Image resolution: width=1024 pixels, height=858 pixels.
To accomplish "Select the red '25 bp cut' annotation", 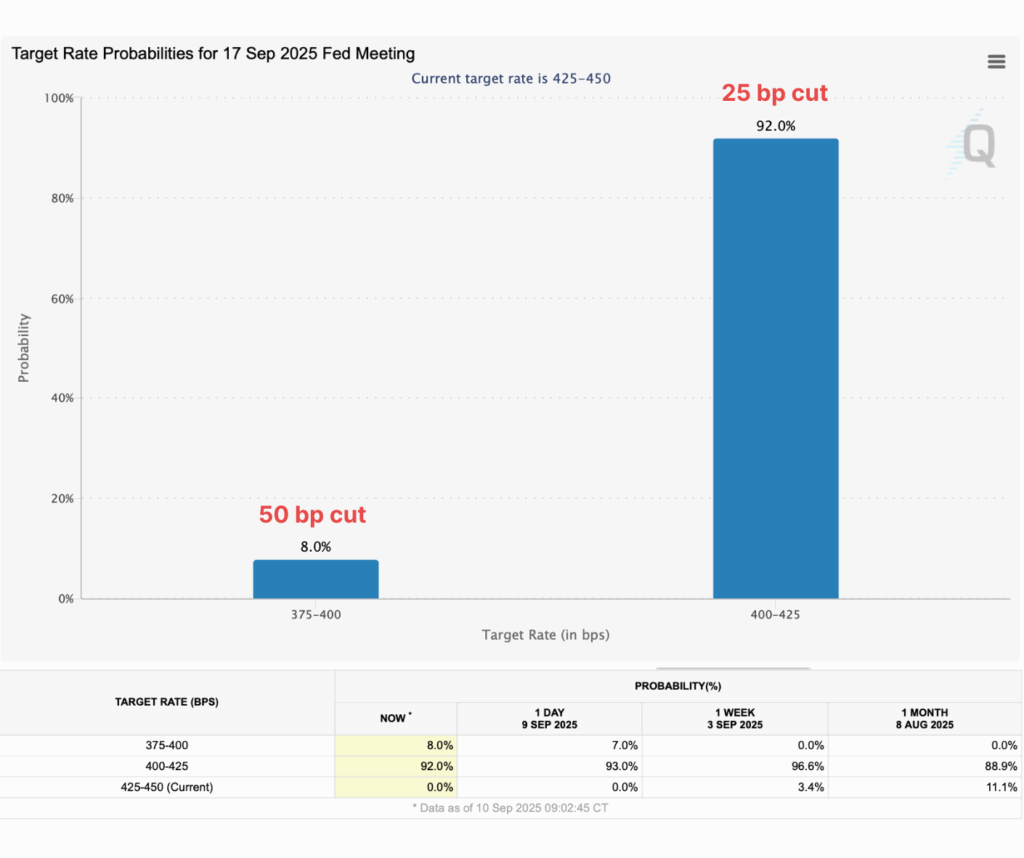I will (x=775, y=94).
